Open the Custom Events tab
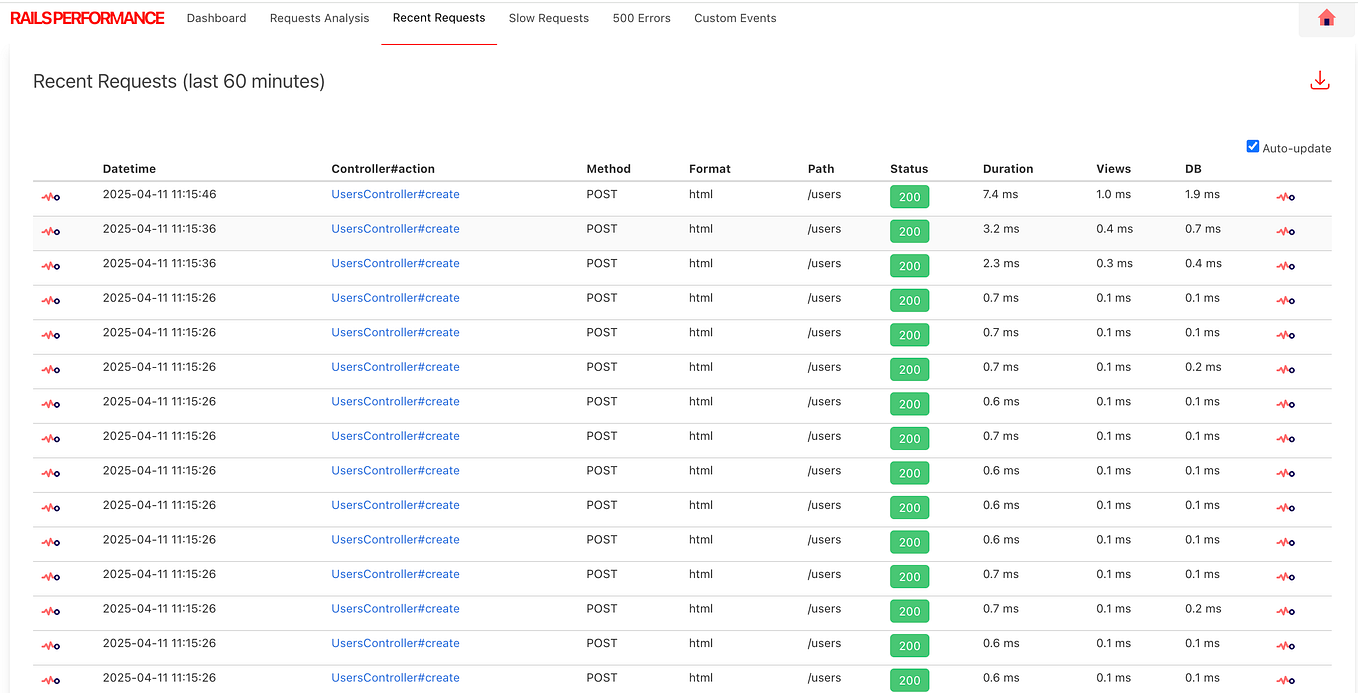The height and width of the screenshot is (693, 1358). tap(735, 18)
